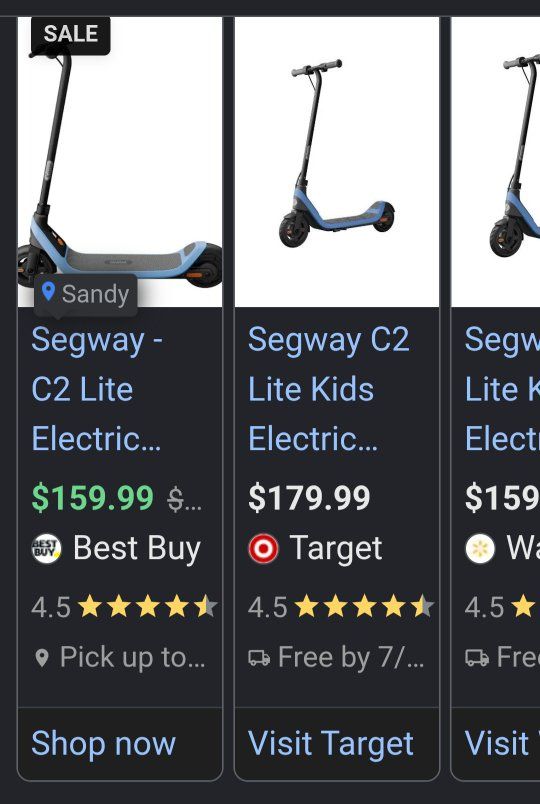Click the green $159.99 sale price
The image size is (540, 804).
click(93, 498)
